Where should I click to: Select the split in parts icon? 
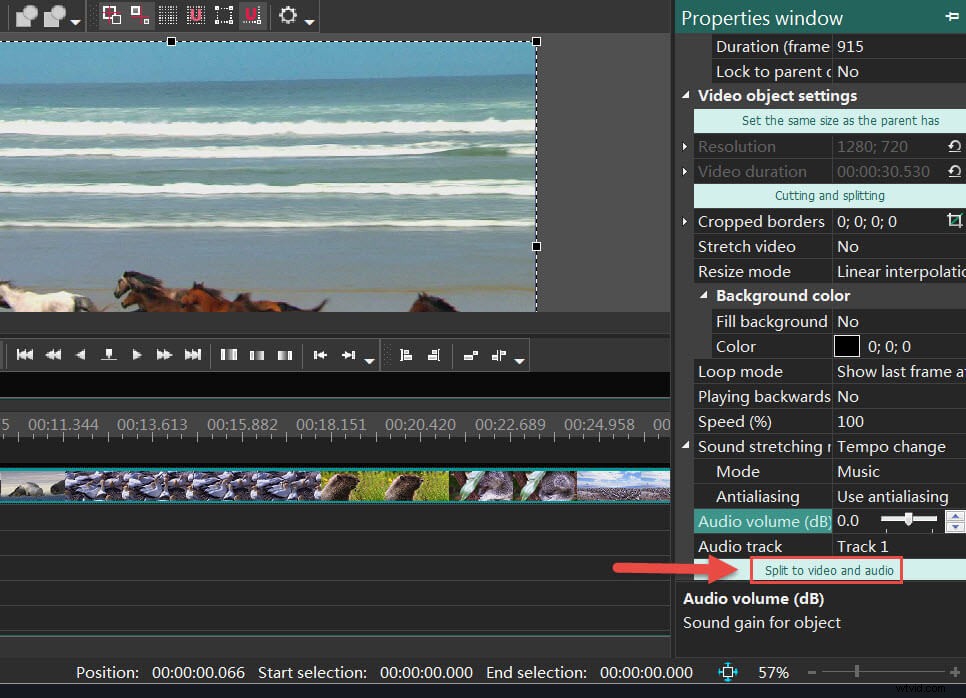229,355
